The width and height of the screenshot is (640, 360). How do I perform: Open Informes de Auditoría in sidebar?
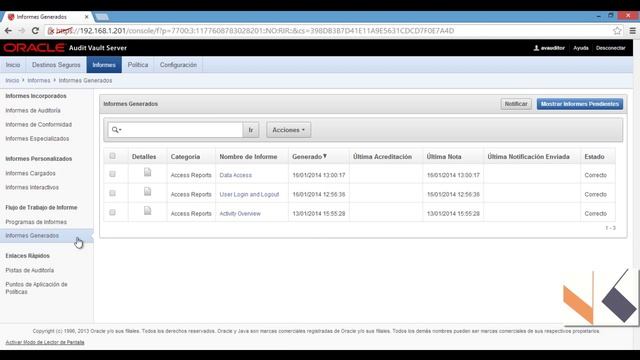pos(33,111)
